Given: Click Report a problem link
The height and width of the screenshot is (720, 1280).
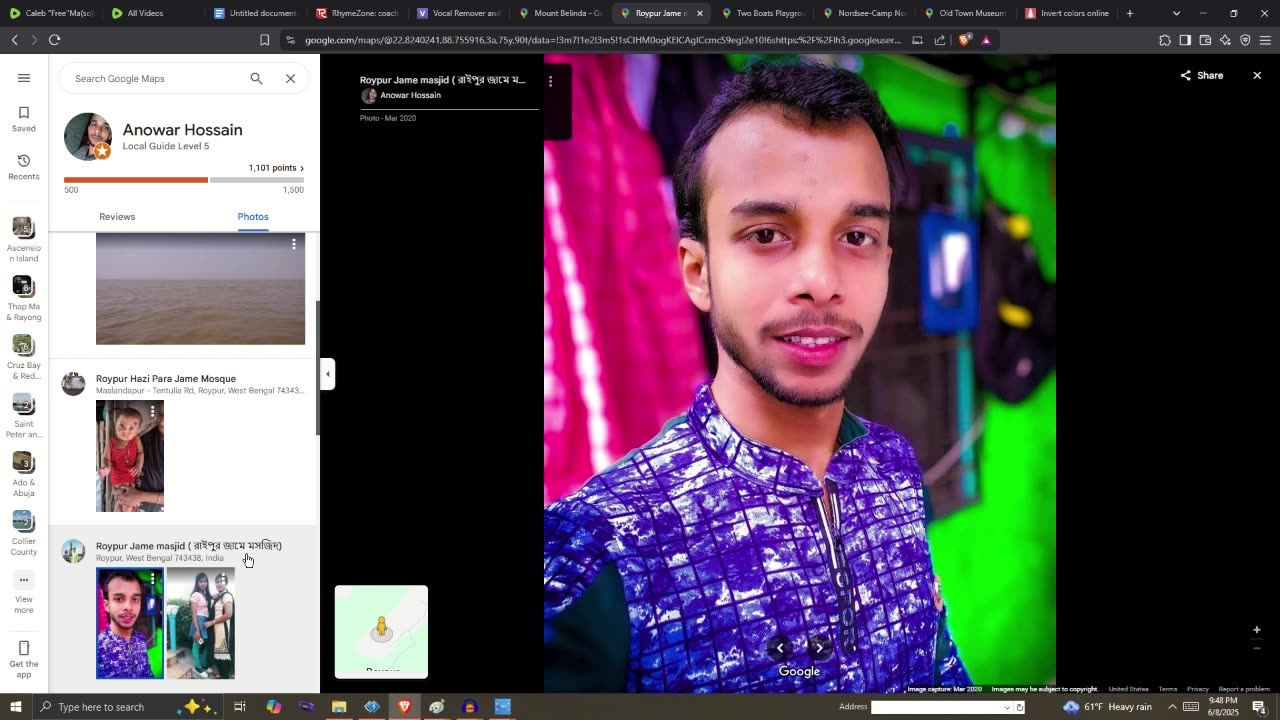Looking at the screenshot, I should pyautogui.click(x=1244, y=689).
